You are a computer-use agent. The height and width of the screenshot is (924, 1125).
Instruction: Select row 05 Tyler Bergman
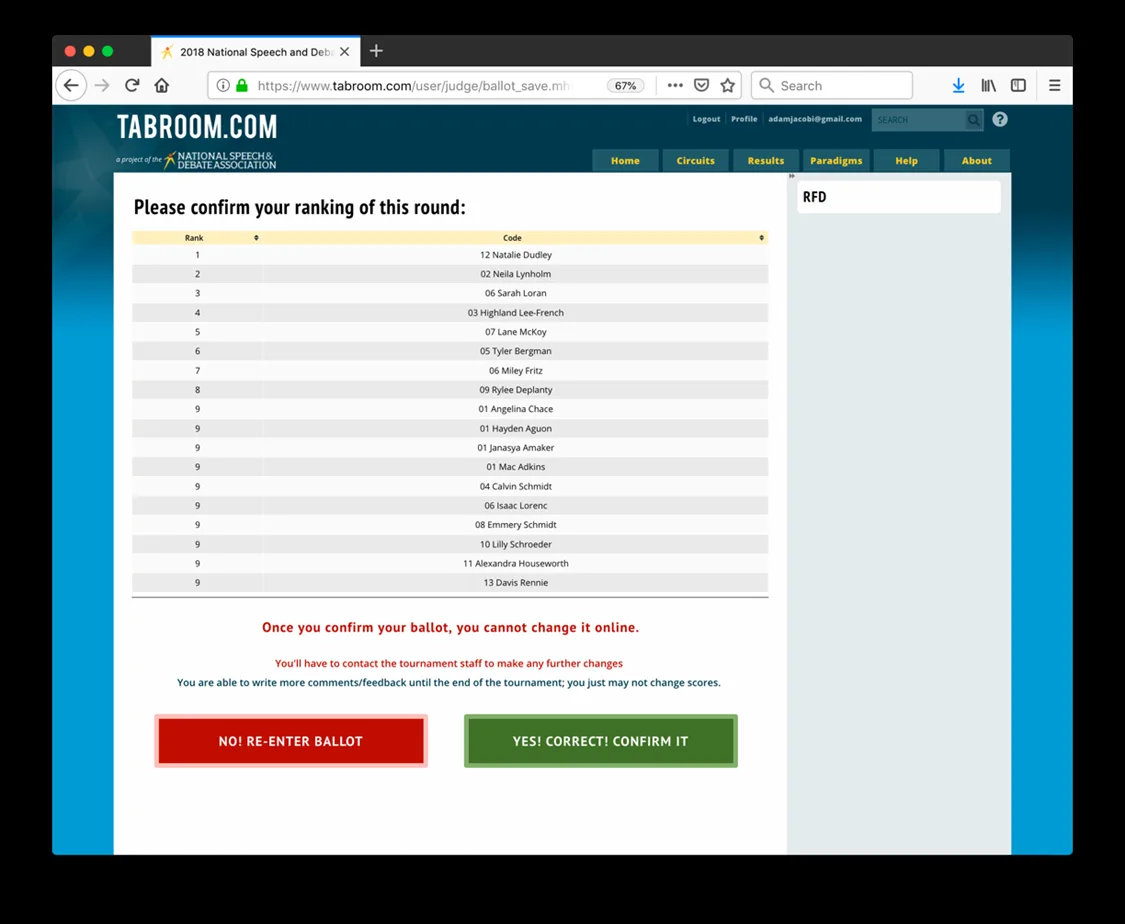(450, 352)
